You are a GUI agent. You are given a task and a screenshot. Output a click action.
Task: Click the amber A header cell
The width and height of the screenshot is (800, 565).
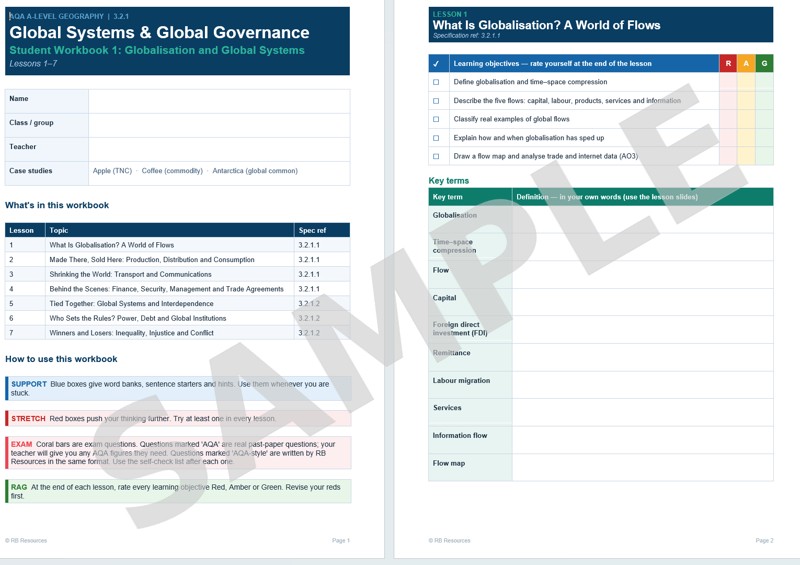(746, 63)
